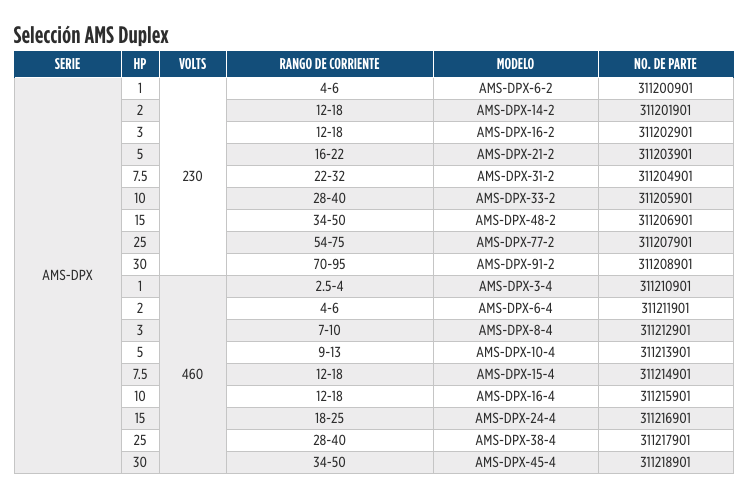745x492 pixels.
Task: Click the MODELO column header
Action: (x=516, y=64)
